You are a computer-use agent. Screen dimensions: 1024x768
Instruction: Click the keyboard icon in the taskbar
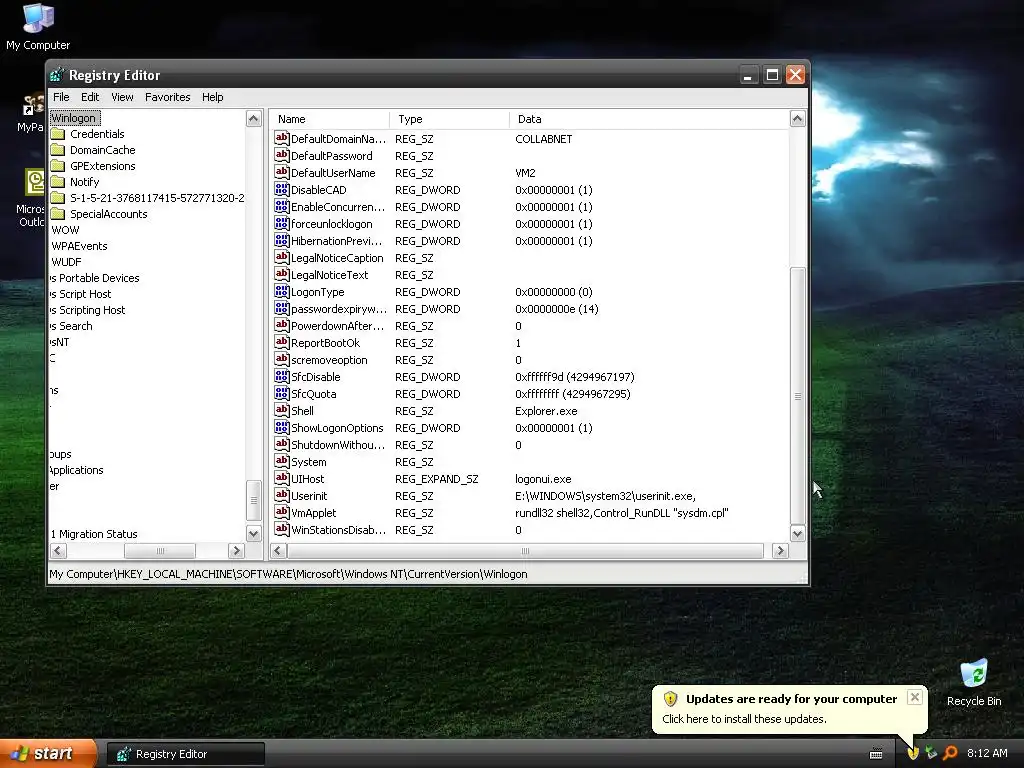tap(876, 754)
